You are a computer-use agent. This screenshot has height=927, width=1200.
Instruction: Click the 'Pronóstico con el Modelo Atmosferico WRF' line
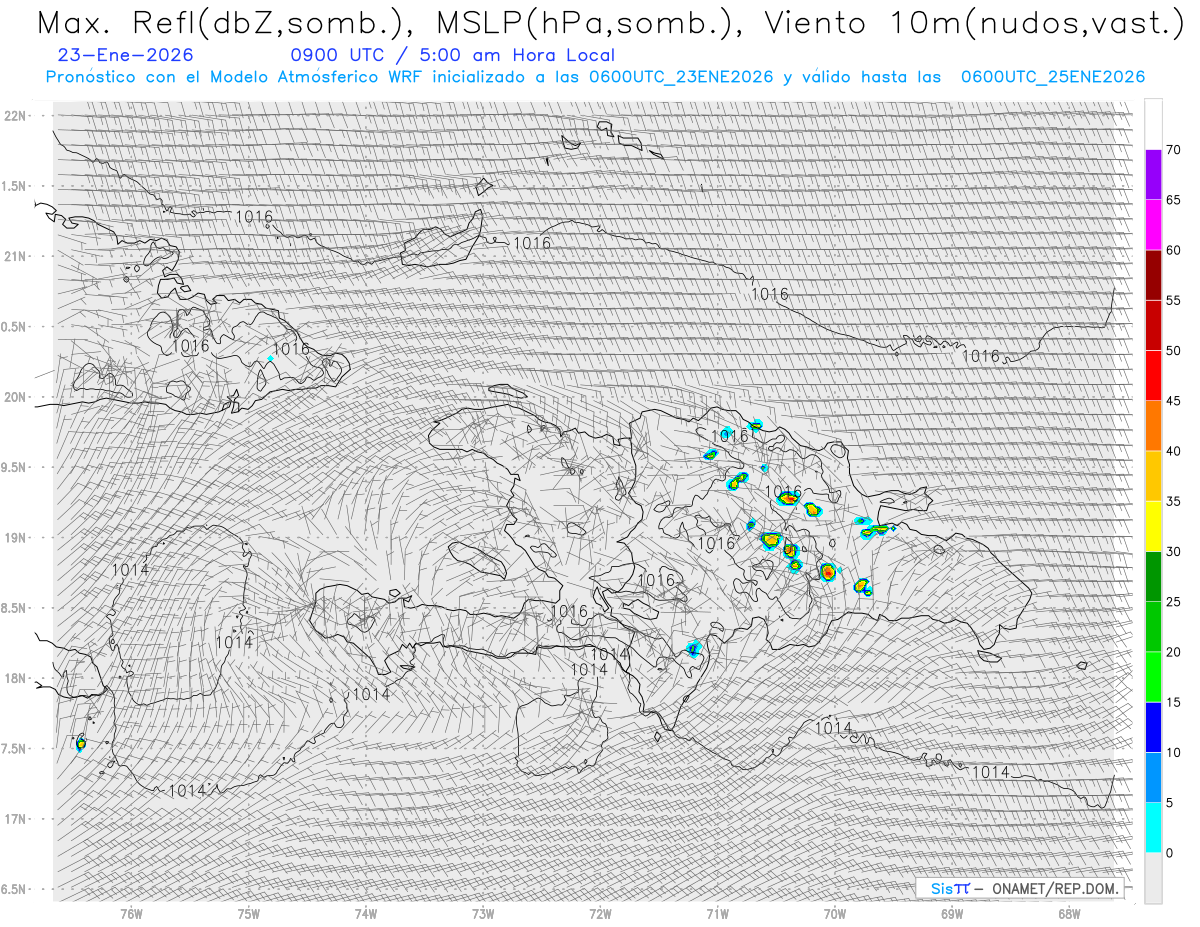(x=595, y=77)
